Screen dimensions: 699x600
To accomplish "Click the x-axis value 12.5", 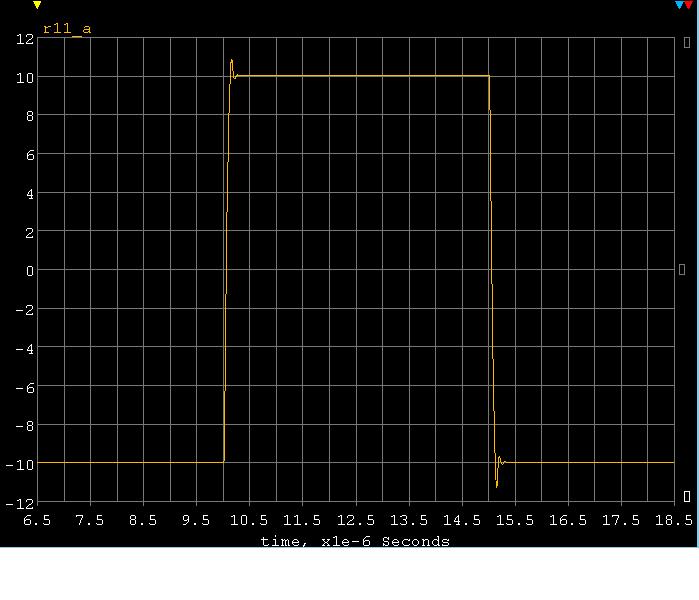I will click(356, 520).
